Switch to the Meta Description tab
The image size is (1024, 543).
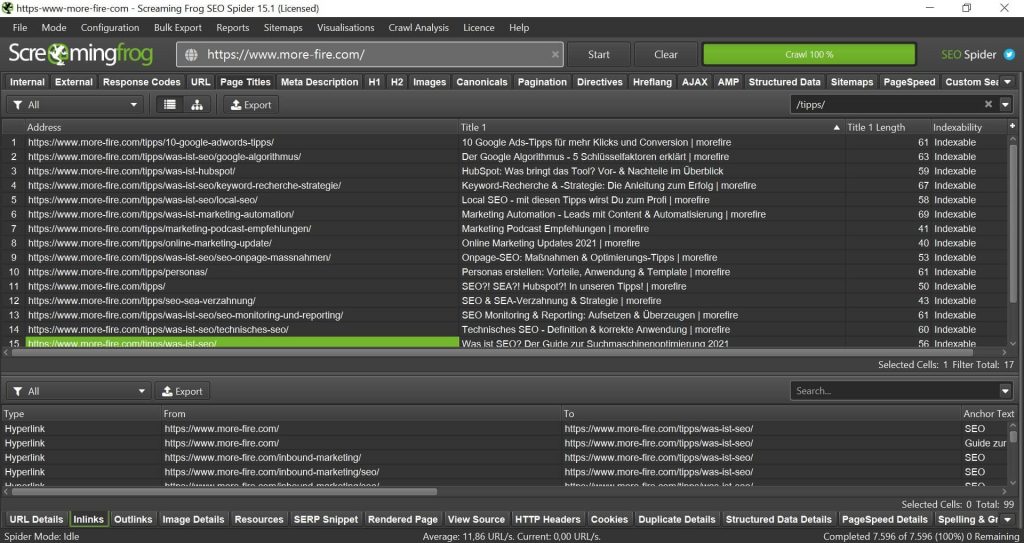[319, 82]
